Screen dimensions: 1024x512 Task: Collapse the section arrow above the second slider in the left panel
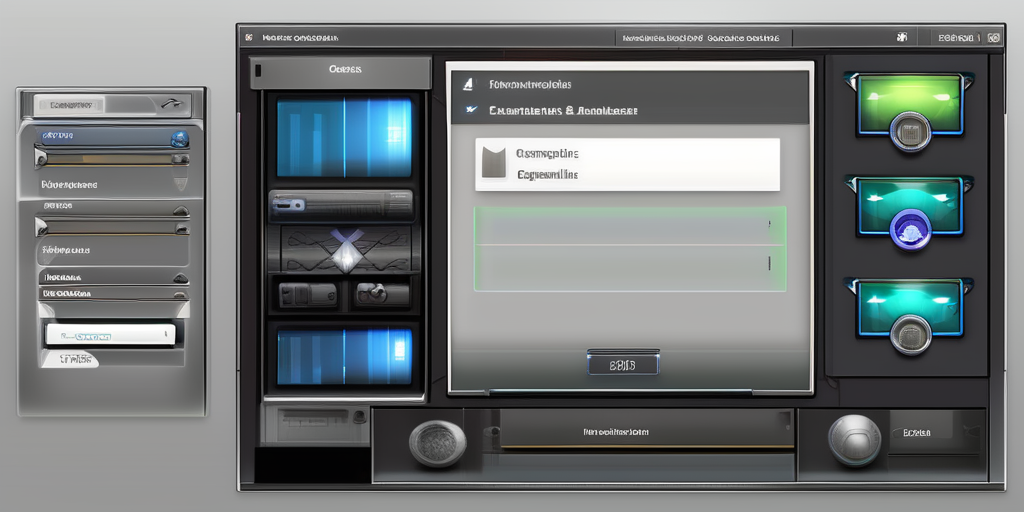tap(181, 211)
